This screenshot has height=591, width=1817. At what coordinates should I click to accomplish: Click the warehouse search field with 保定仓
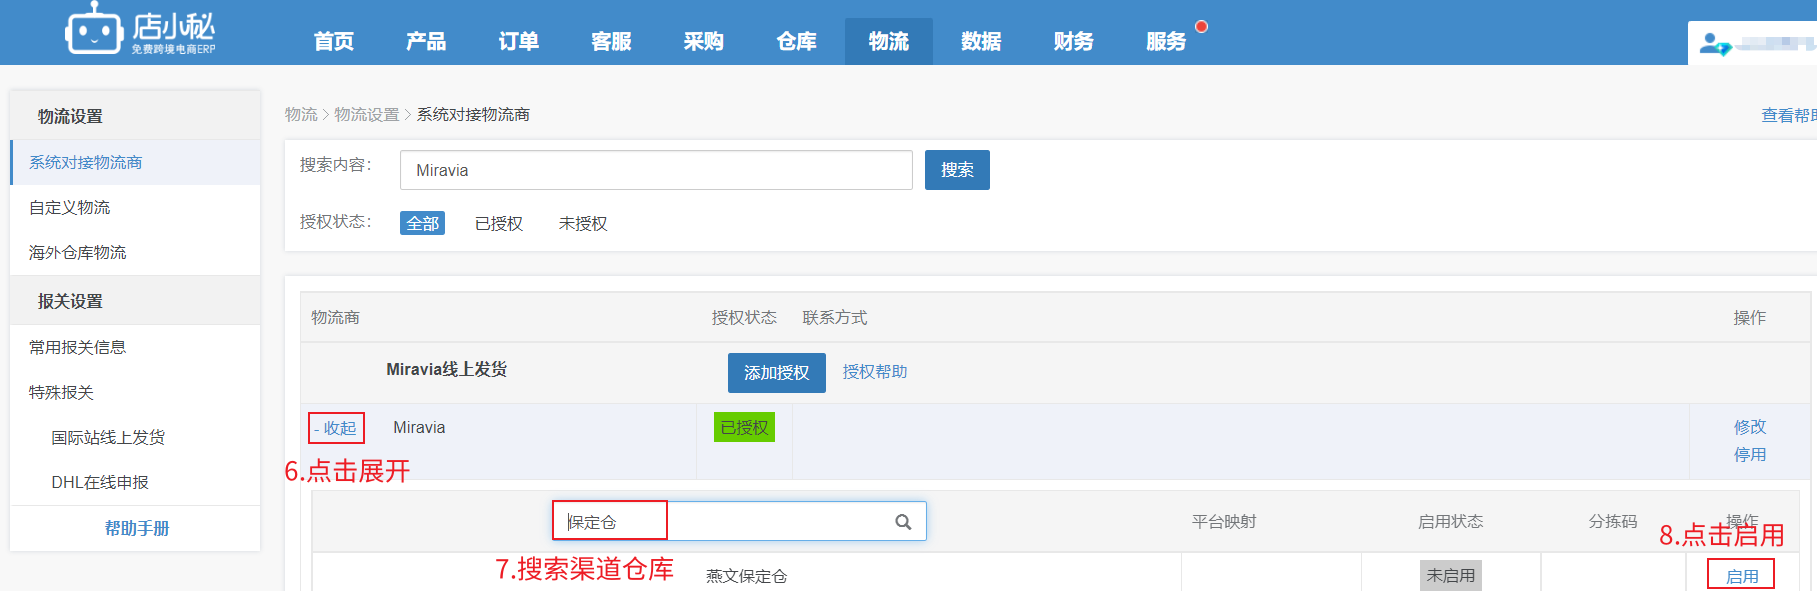739,521
